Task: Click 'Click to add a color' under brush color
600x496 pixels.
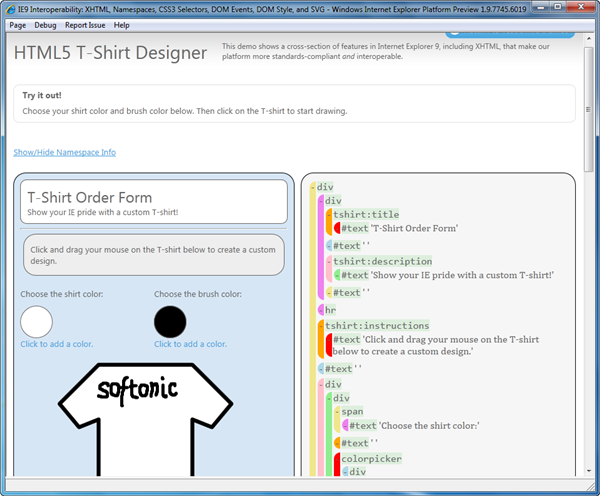Action: 190,344
